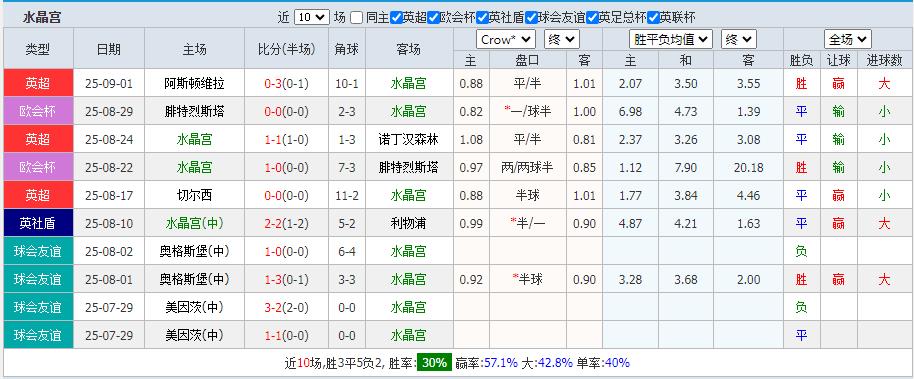The height and width of the screenshot is (379, 914).
Task: Uncheck the 英联杯 filter checkbox
Action: pyautogui.click(x=653, y=17)
